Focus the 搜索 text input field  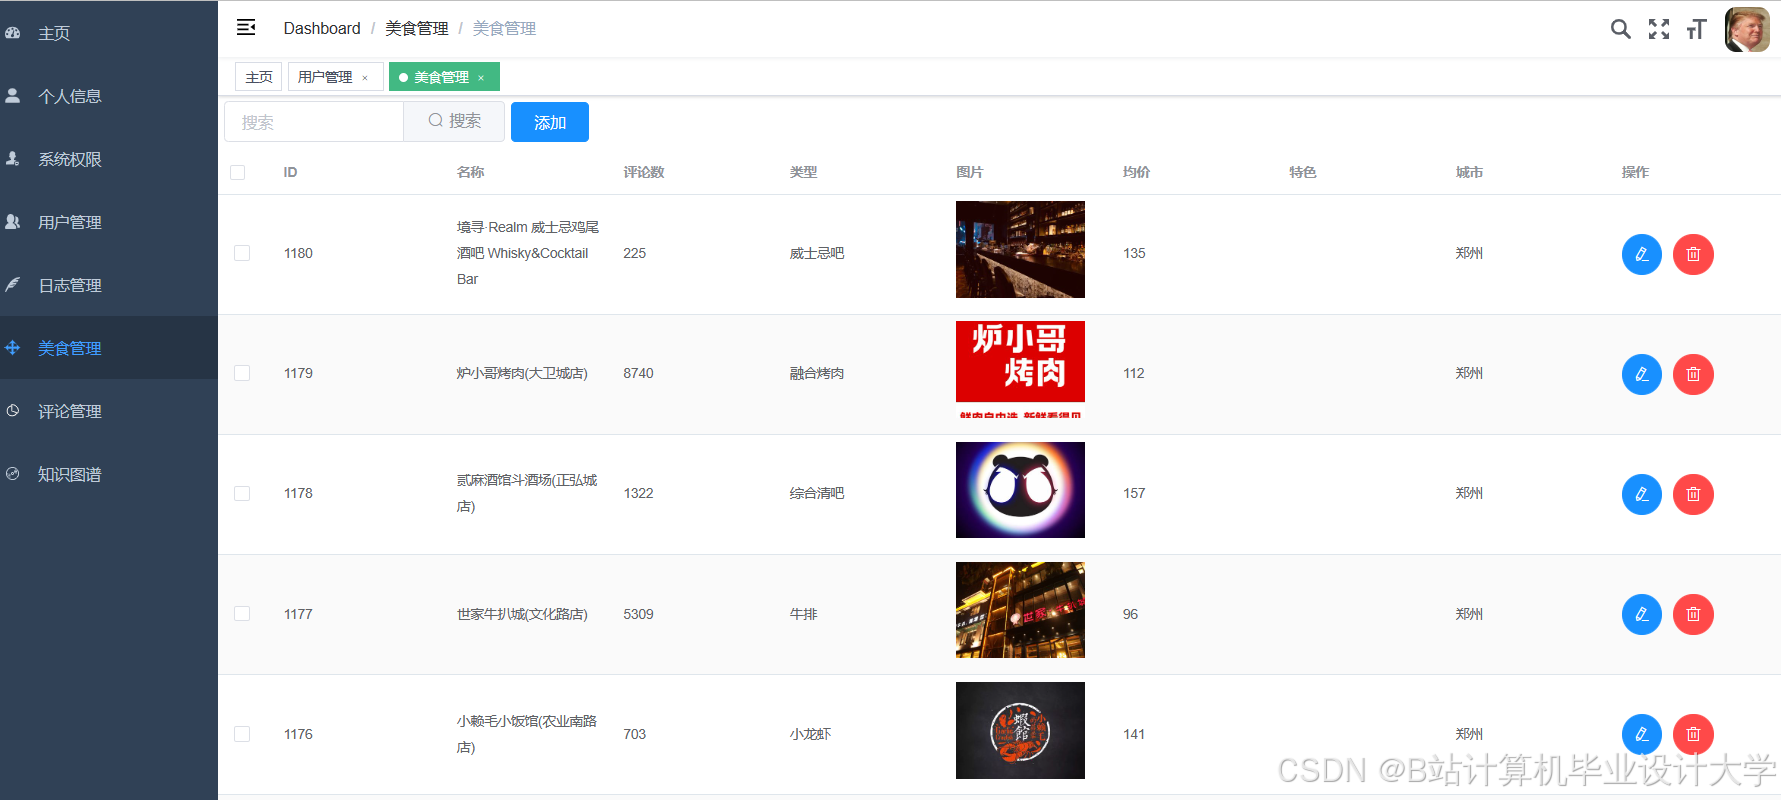tap(314, 122)
